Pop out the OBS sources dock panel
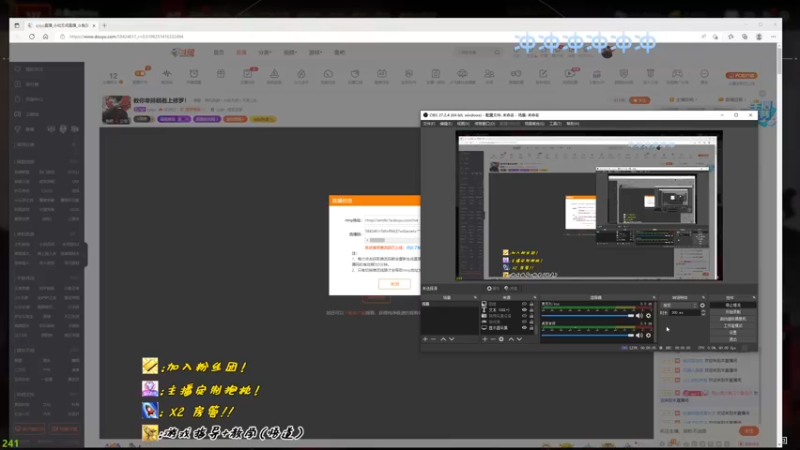Image resolution: width=800 pixels, height=450 pixels. click(x=535, y=297)
